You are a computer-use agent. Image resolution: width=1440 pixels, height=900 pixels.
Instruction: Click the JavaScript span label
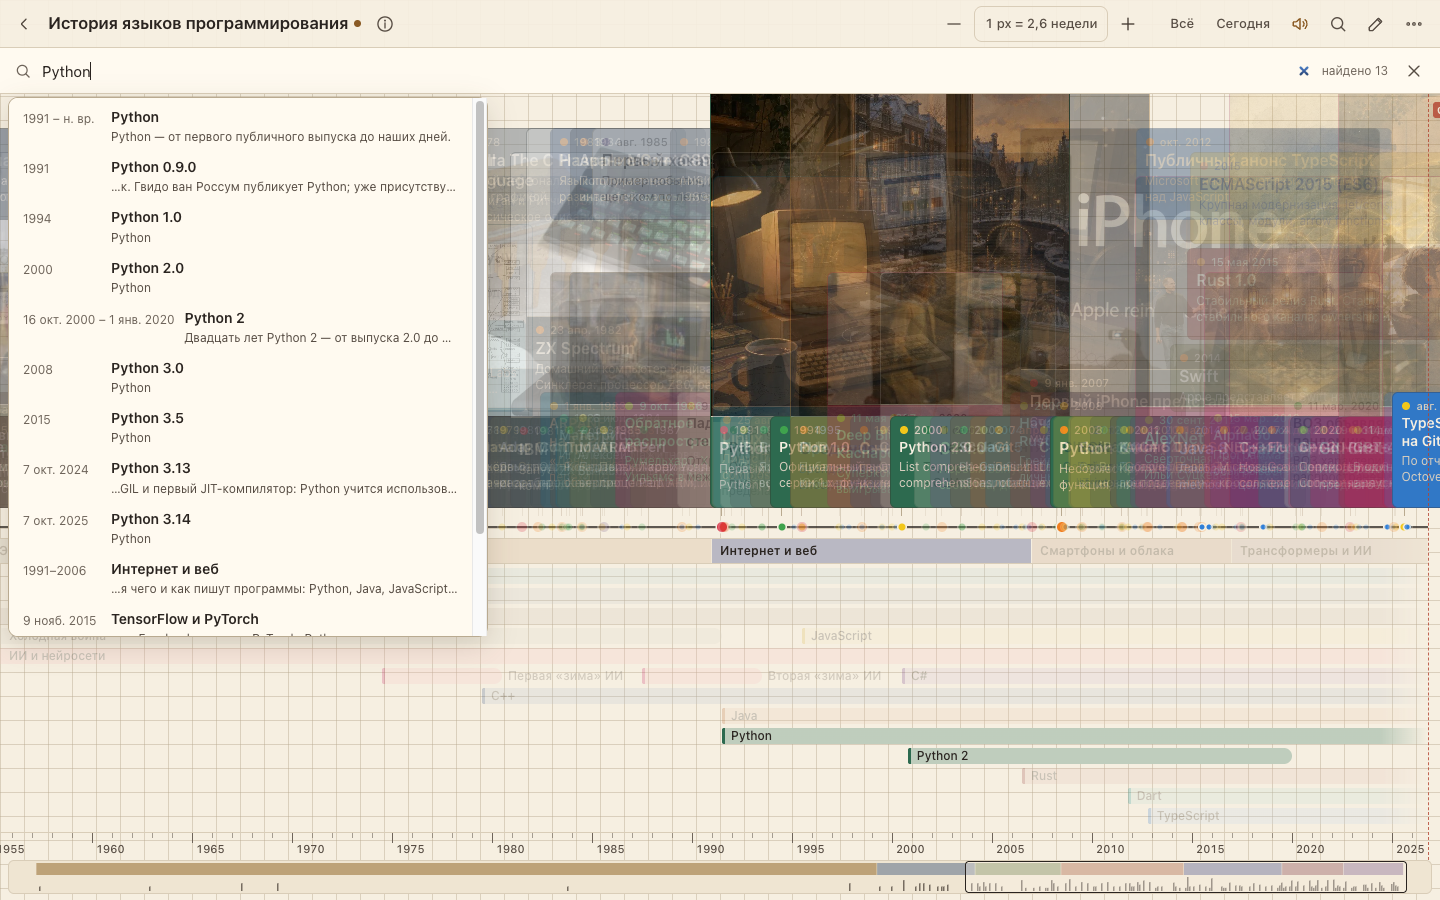coord(841,636)
